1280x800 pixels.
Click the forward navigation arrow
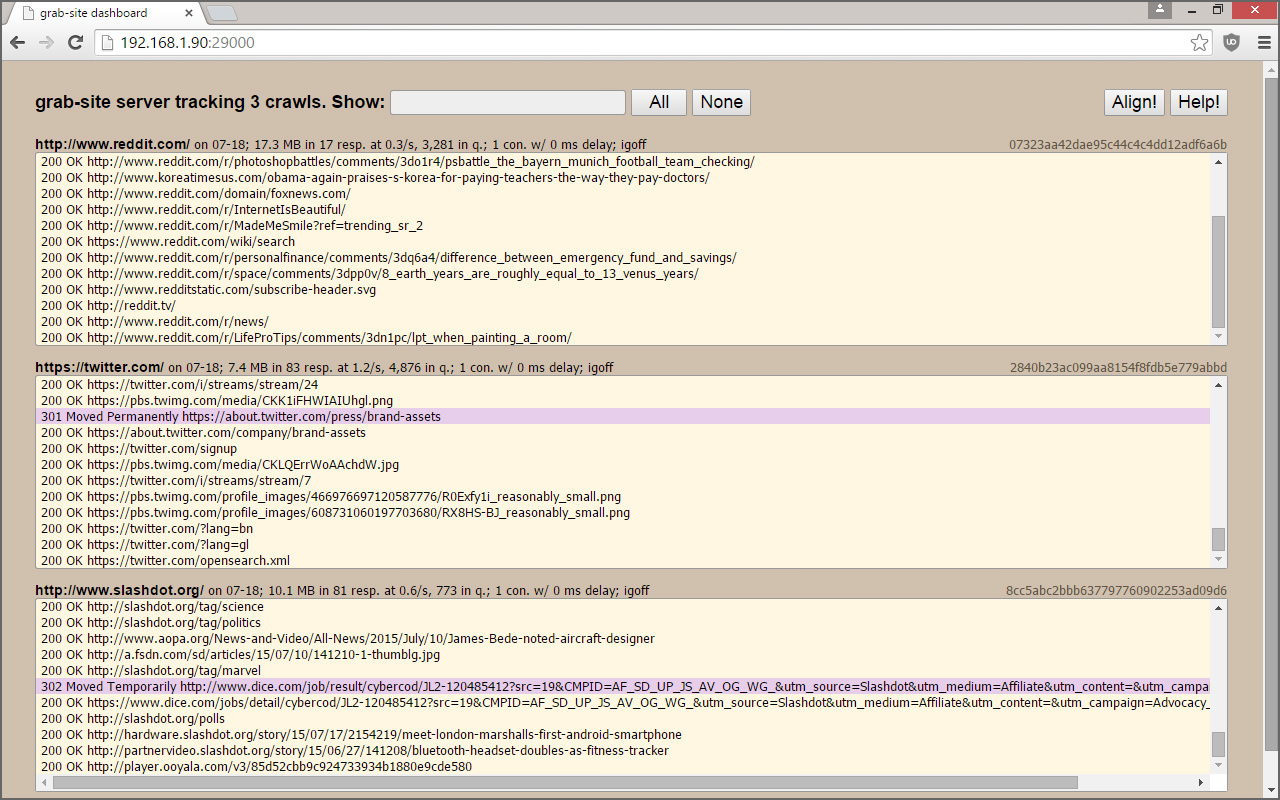(46, 42)
